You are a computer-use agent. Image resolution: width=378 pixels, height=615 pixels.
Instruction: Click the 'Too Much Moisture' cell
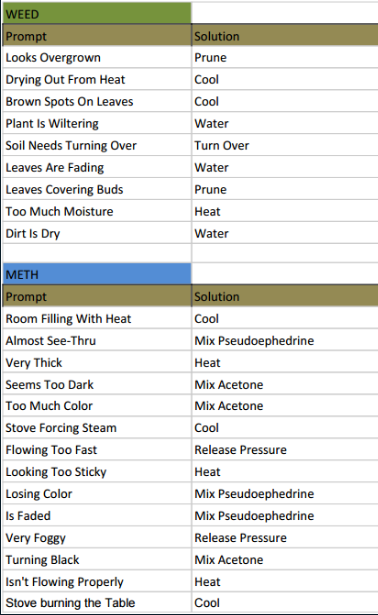(97, 211)
